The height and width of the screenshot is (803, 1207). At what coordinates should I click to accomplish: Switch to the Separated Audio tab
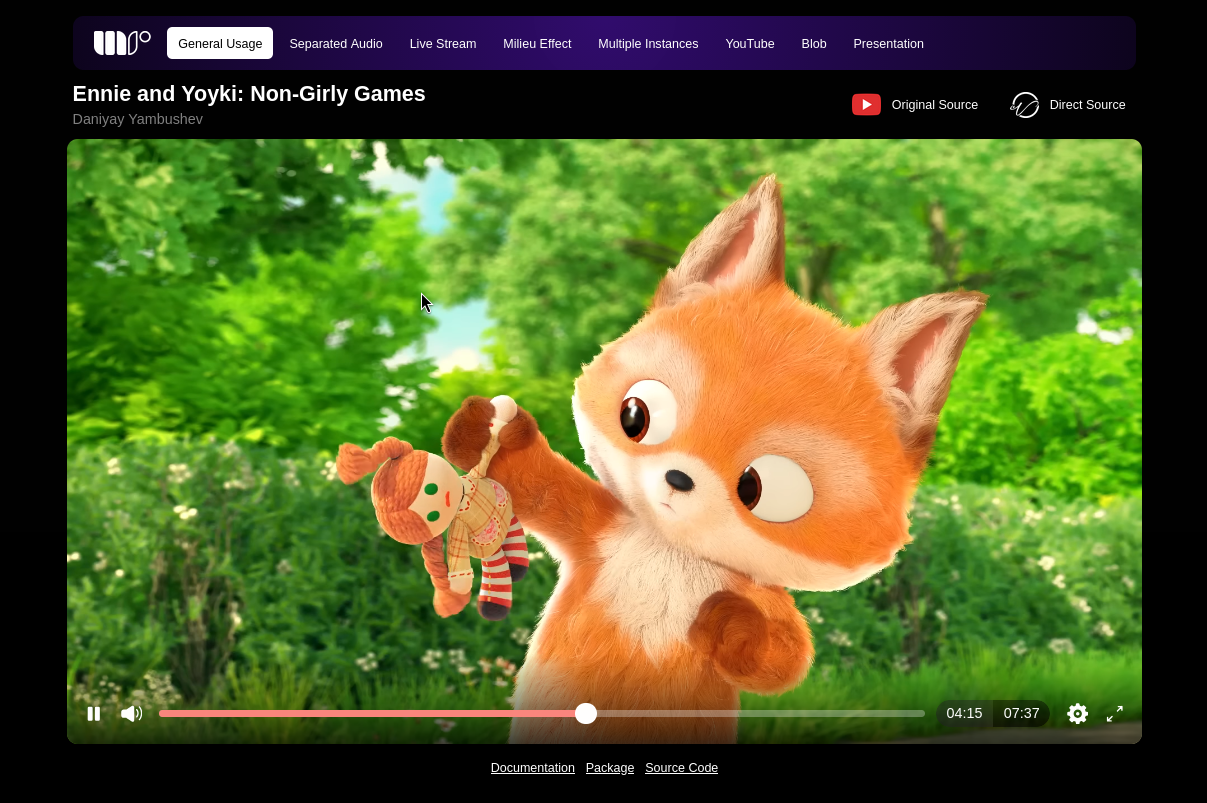336,44
